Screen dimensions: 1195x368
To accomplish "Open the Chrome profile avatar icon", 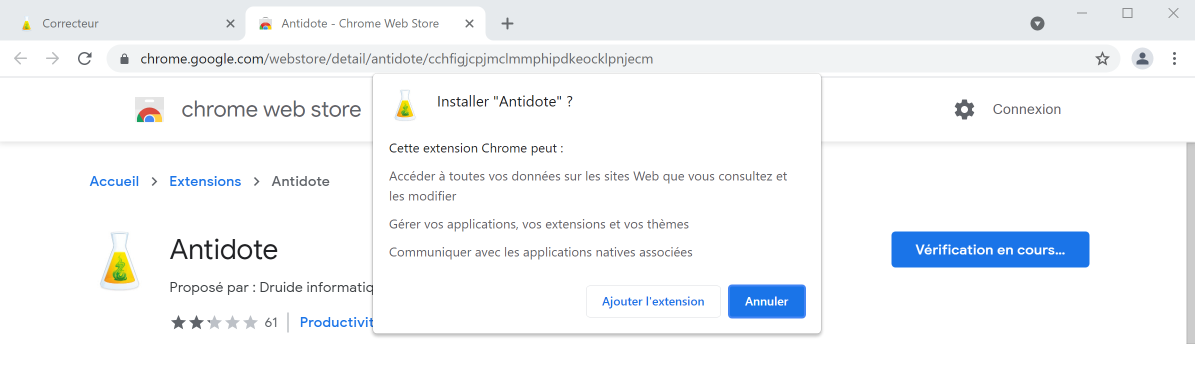I will [x=1142, y=59].
